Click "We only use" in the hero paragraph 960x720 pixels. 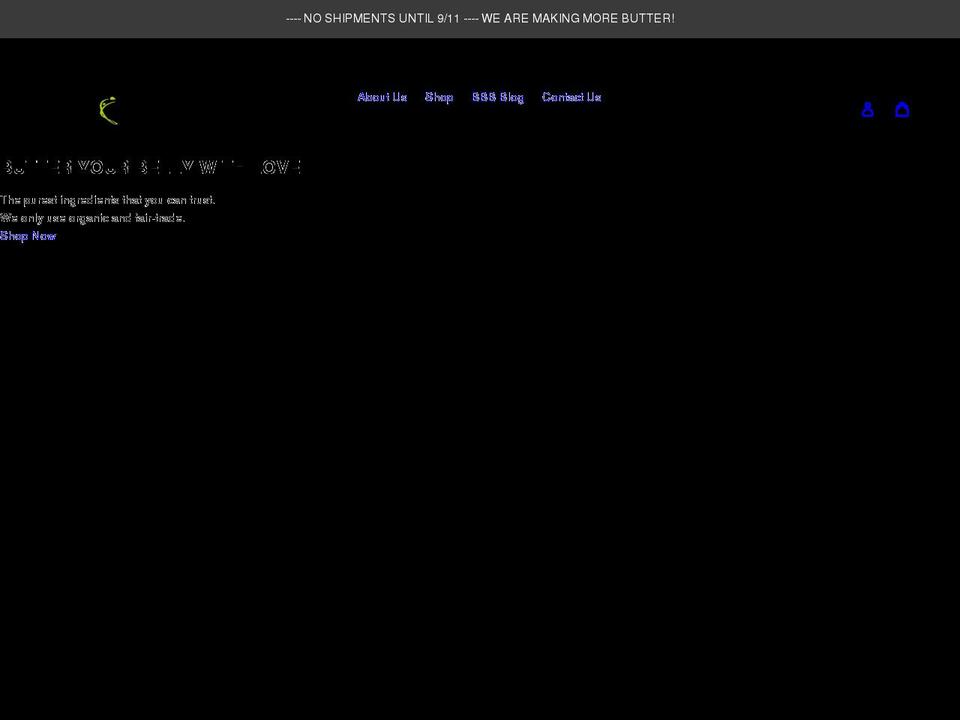point(32,218)
